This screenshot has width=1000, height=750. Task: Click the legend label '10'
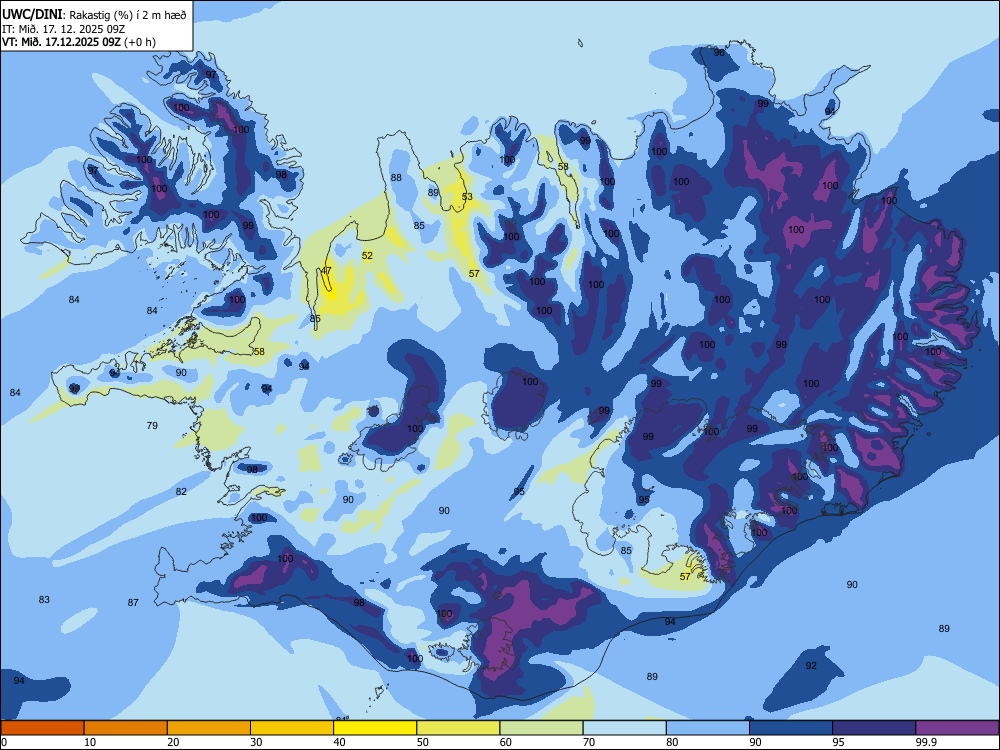[x=90, y=742]
